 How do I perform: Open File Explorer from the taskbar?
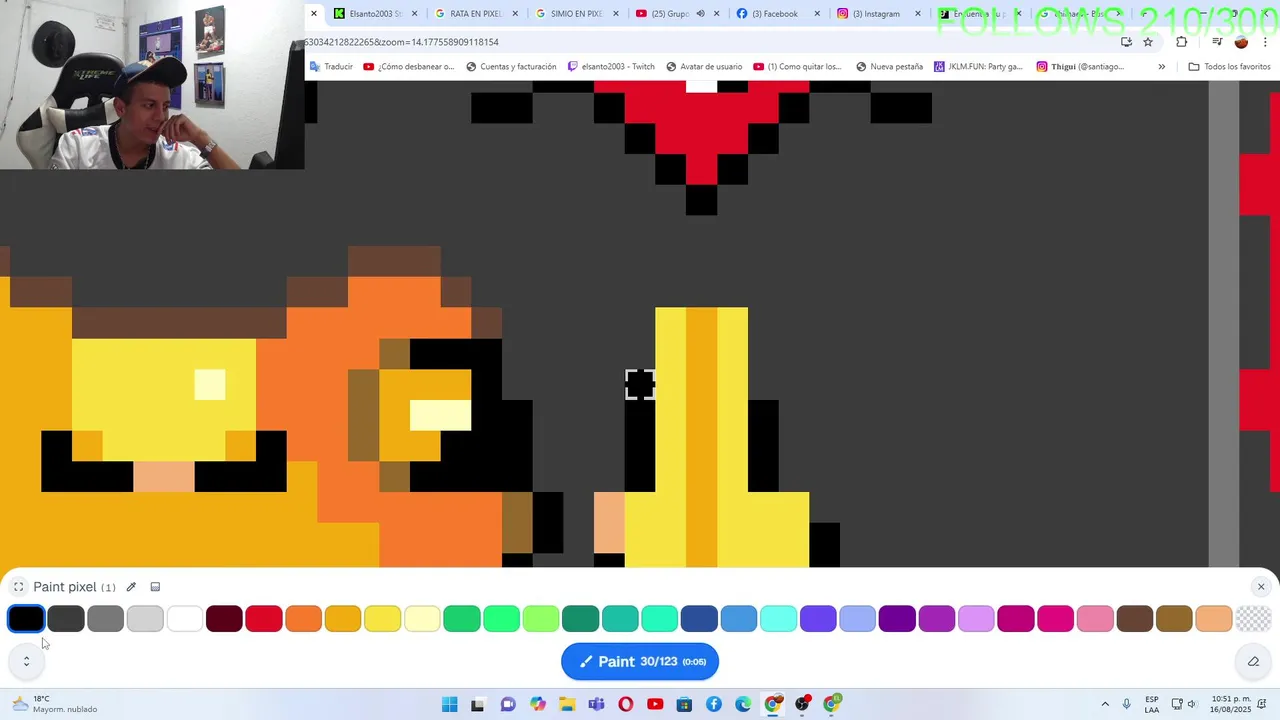(567, 705)
